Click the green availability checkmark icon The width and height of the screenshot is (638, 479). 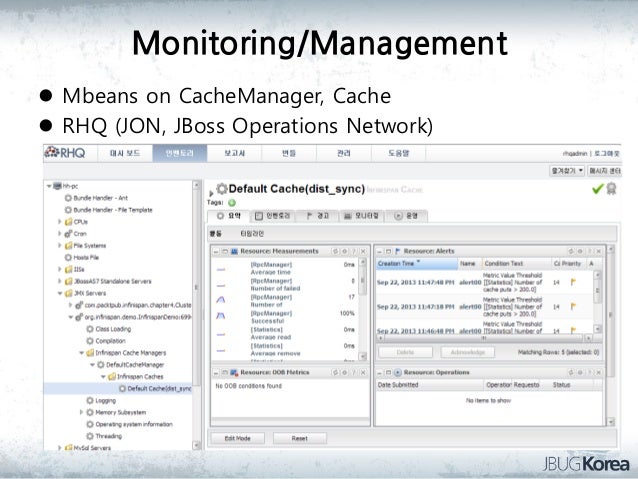coord(597,189)
